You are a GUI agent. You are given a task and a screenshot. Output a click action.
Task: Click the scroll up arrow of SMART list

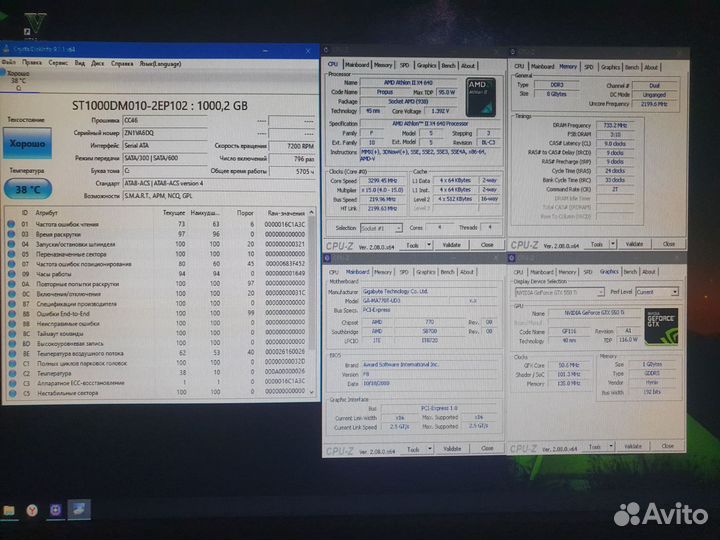click(x=312, y=212)
